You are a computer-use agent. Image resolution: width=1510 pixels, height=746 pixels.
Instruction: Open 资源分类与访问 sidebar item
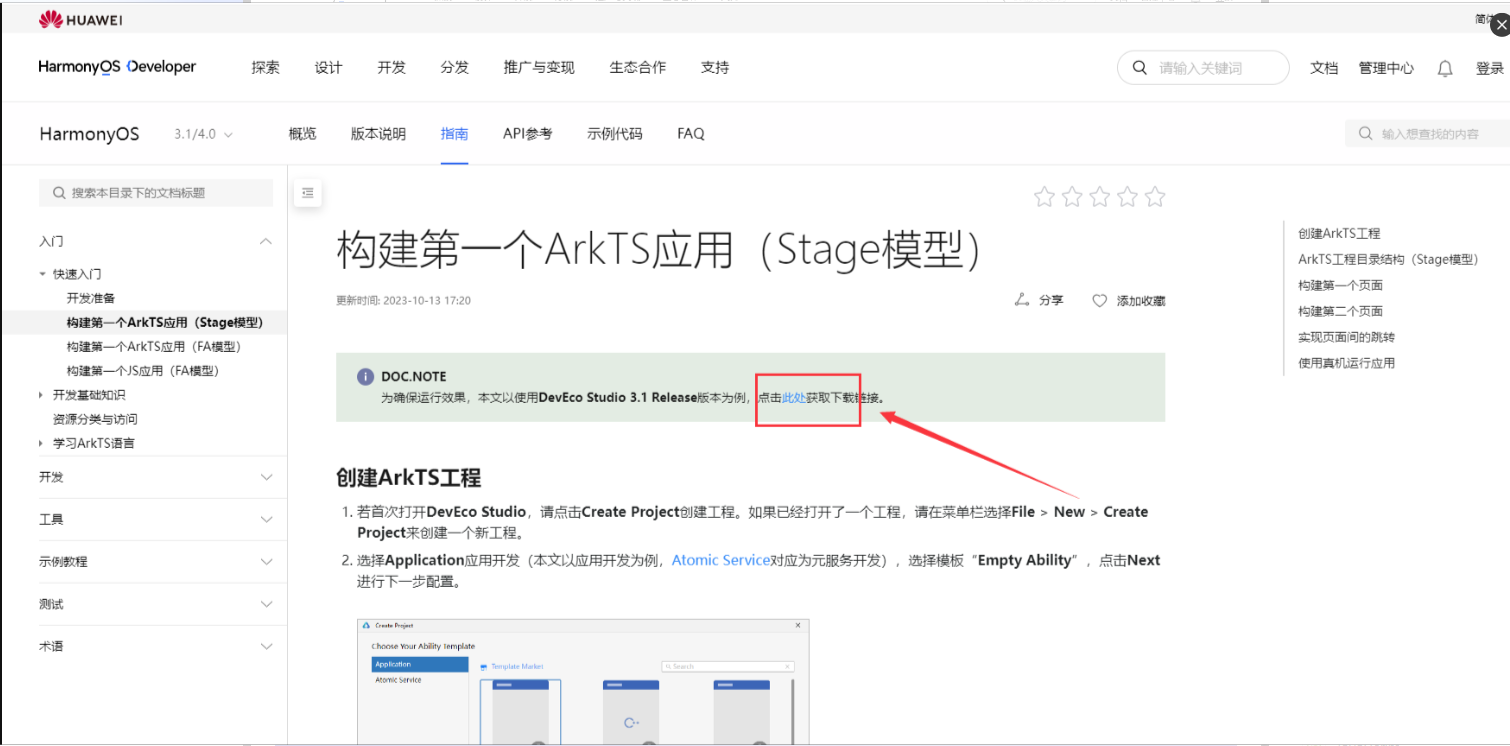point(95,419)
